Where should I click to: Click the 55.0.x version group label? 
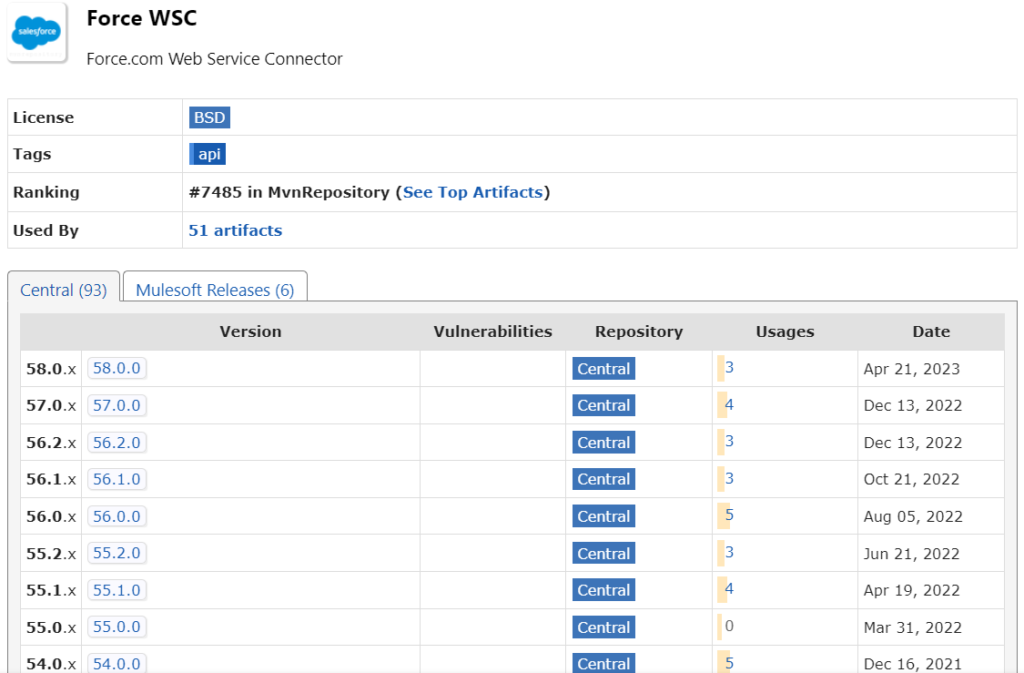[x=51, y=627]
